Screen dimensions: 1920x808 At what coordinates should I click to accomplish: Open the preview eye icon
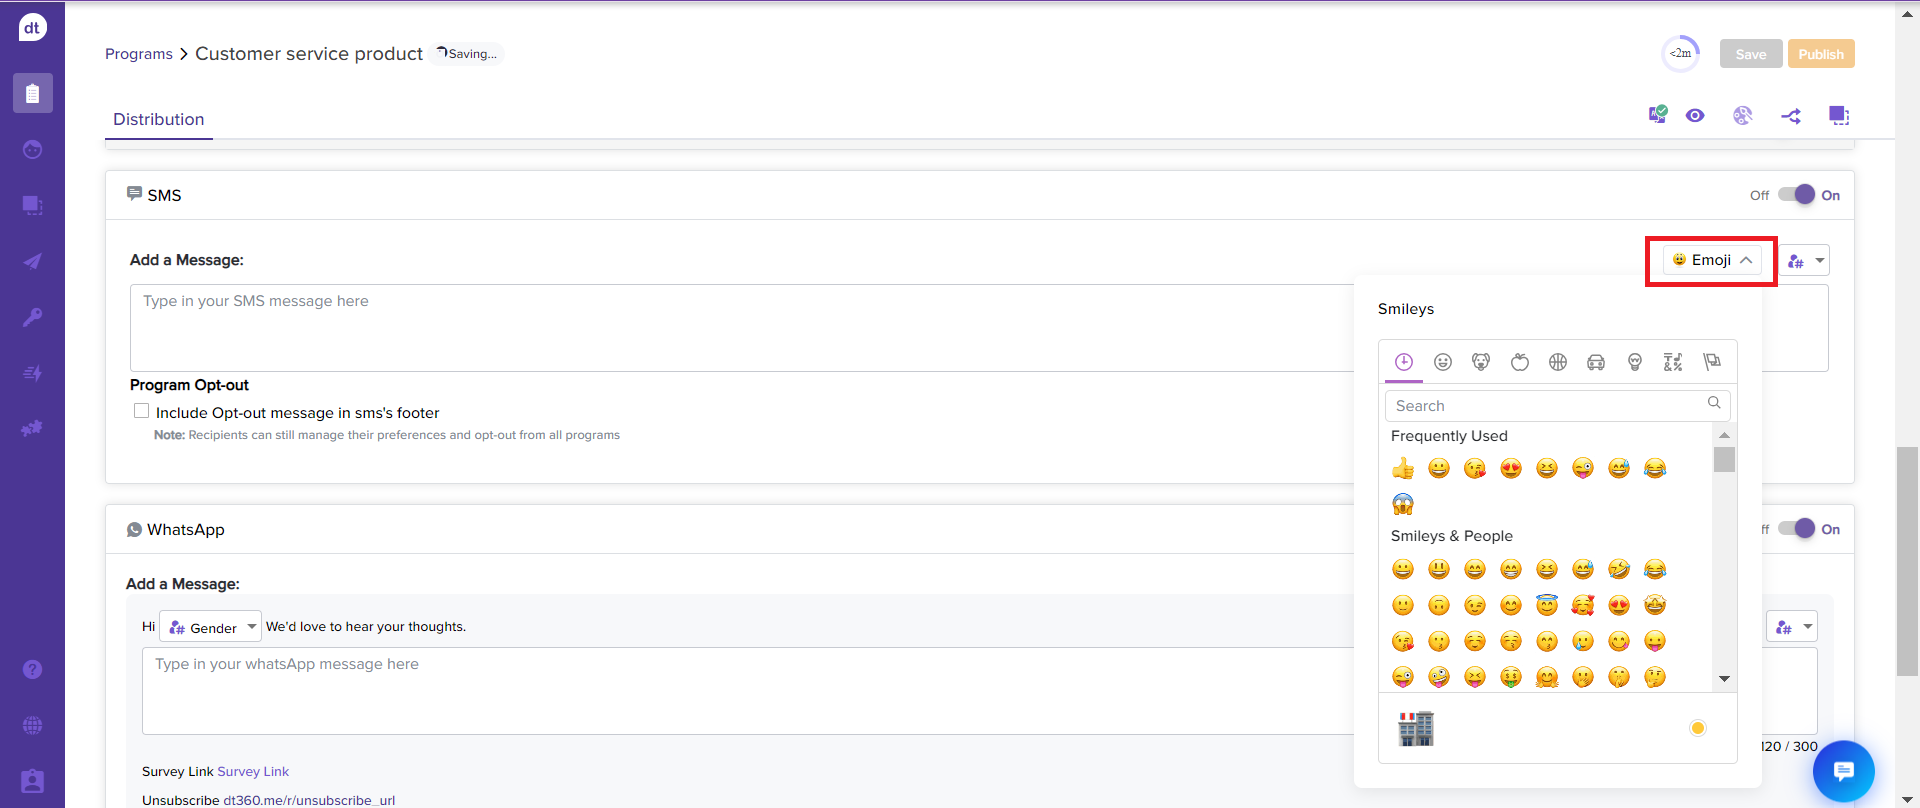point(1694,116)
